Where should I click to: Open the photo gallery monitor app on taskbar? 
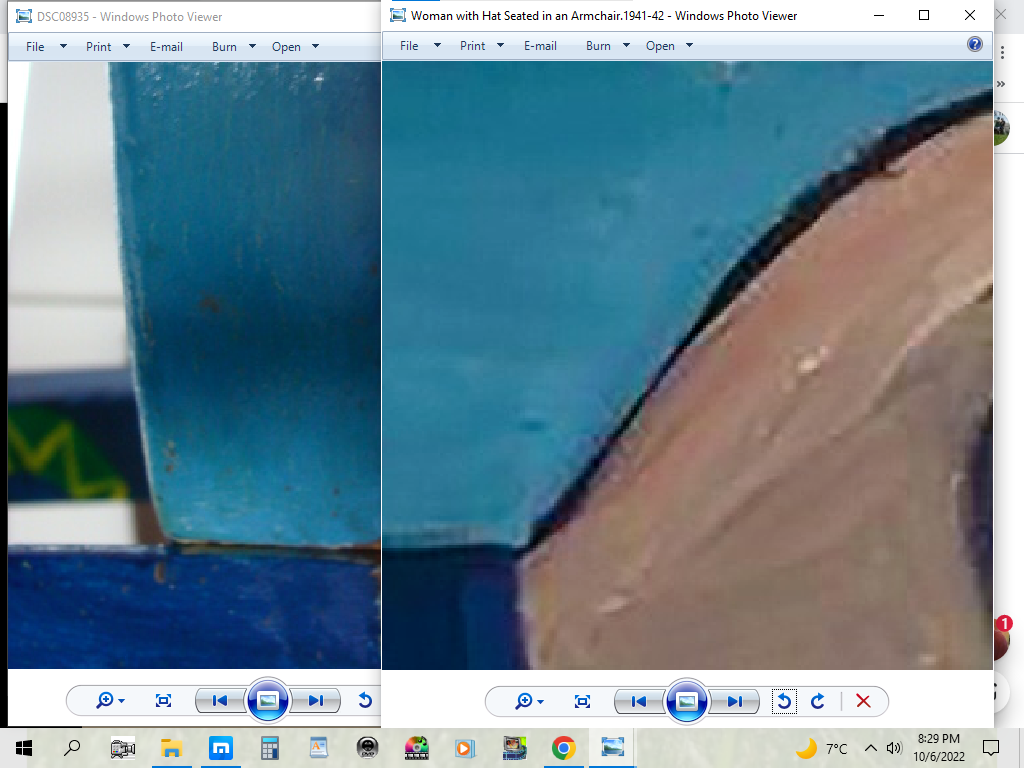(515, 748)
